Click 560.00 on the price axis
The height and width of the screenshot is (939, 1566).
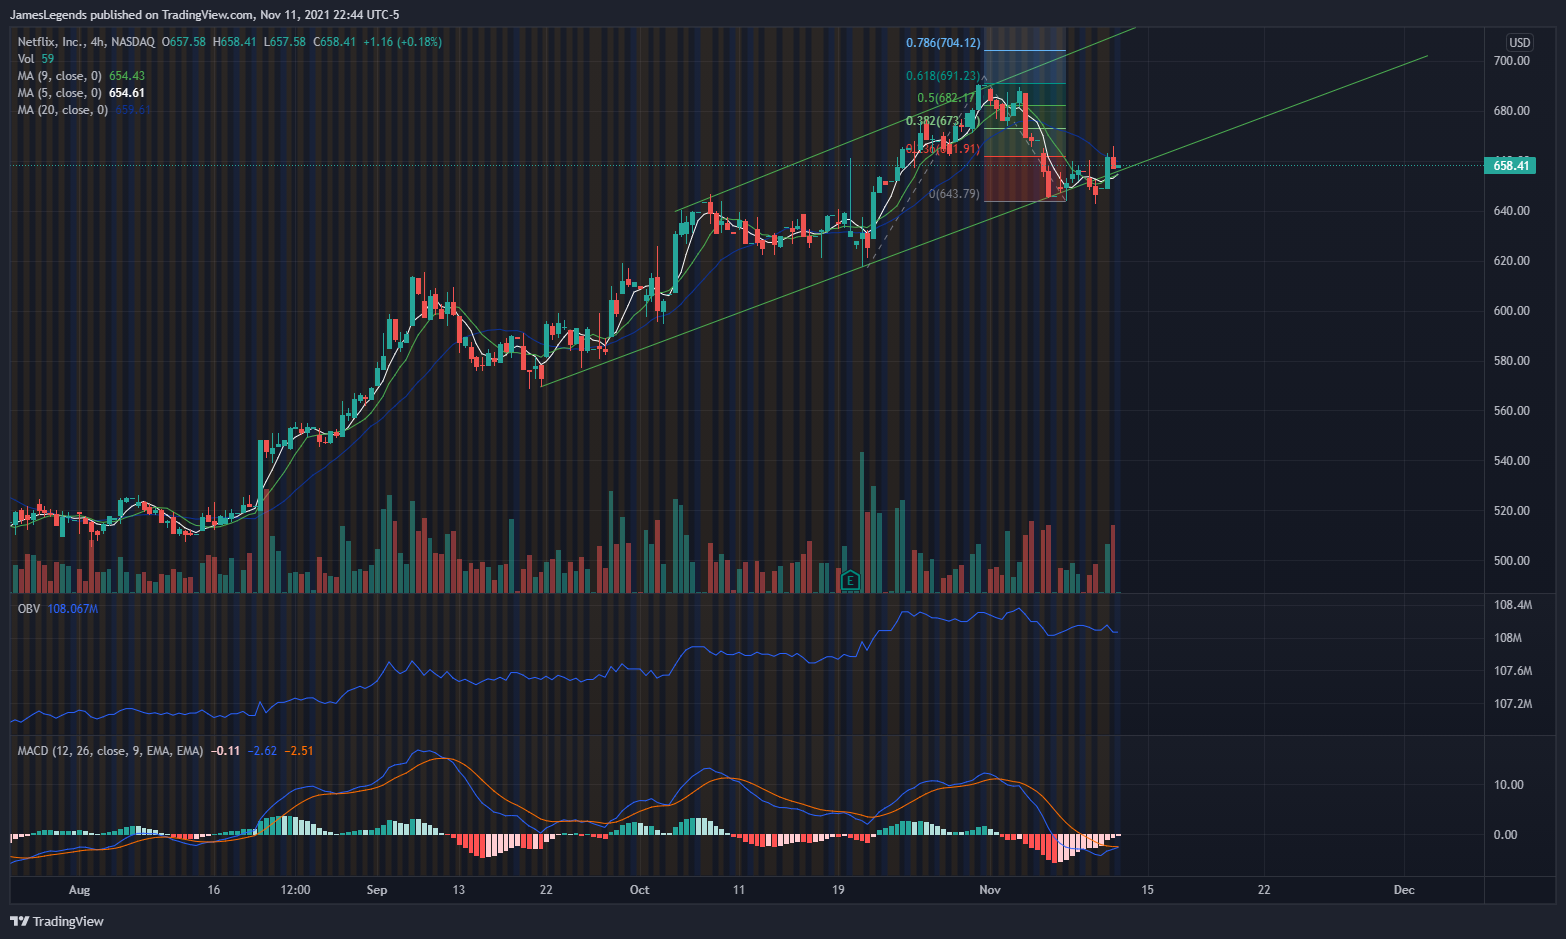pos(1511,411)
